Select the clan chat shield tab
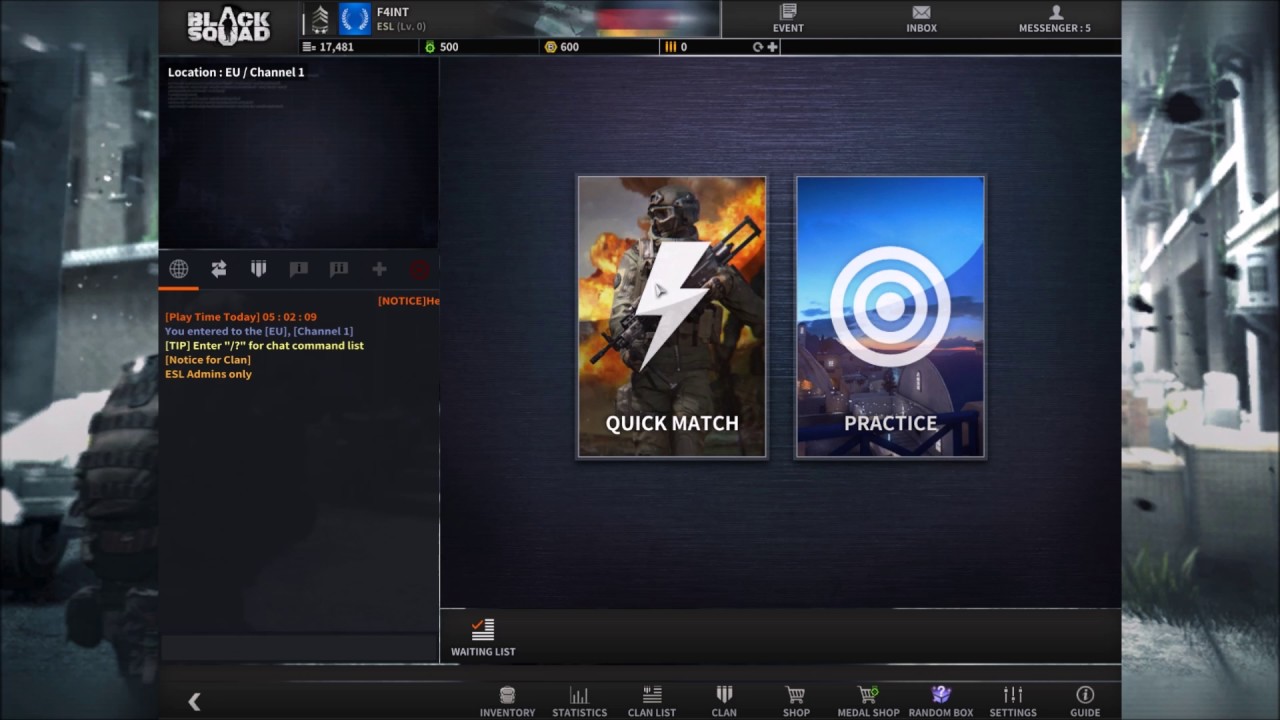This screenshot has height=720, width=1280. point(258,268)
